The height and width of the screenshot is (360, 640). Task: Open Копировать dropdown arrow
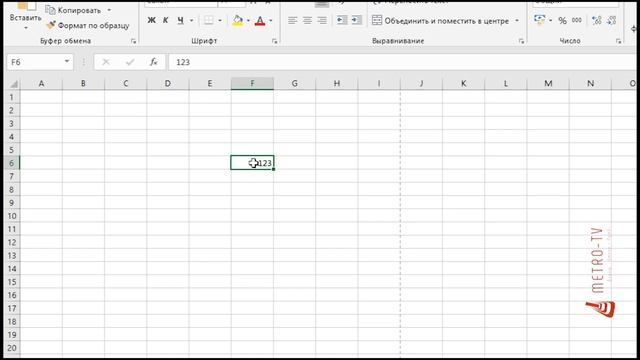[109, 10]
